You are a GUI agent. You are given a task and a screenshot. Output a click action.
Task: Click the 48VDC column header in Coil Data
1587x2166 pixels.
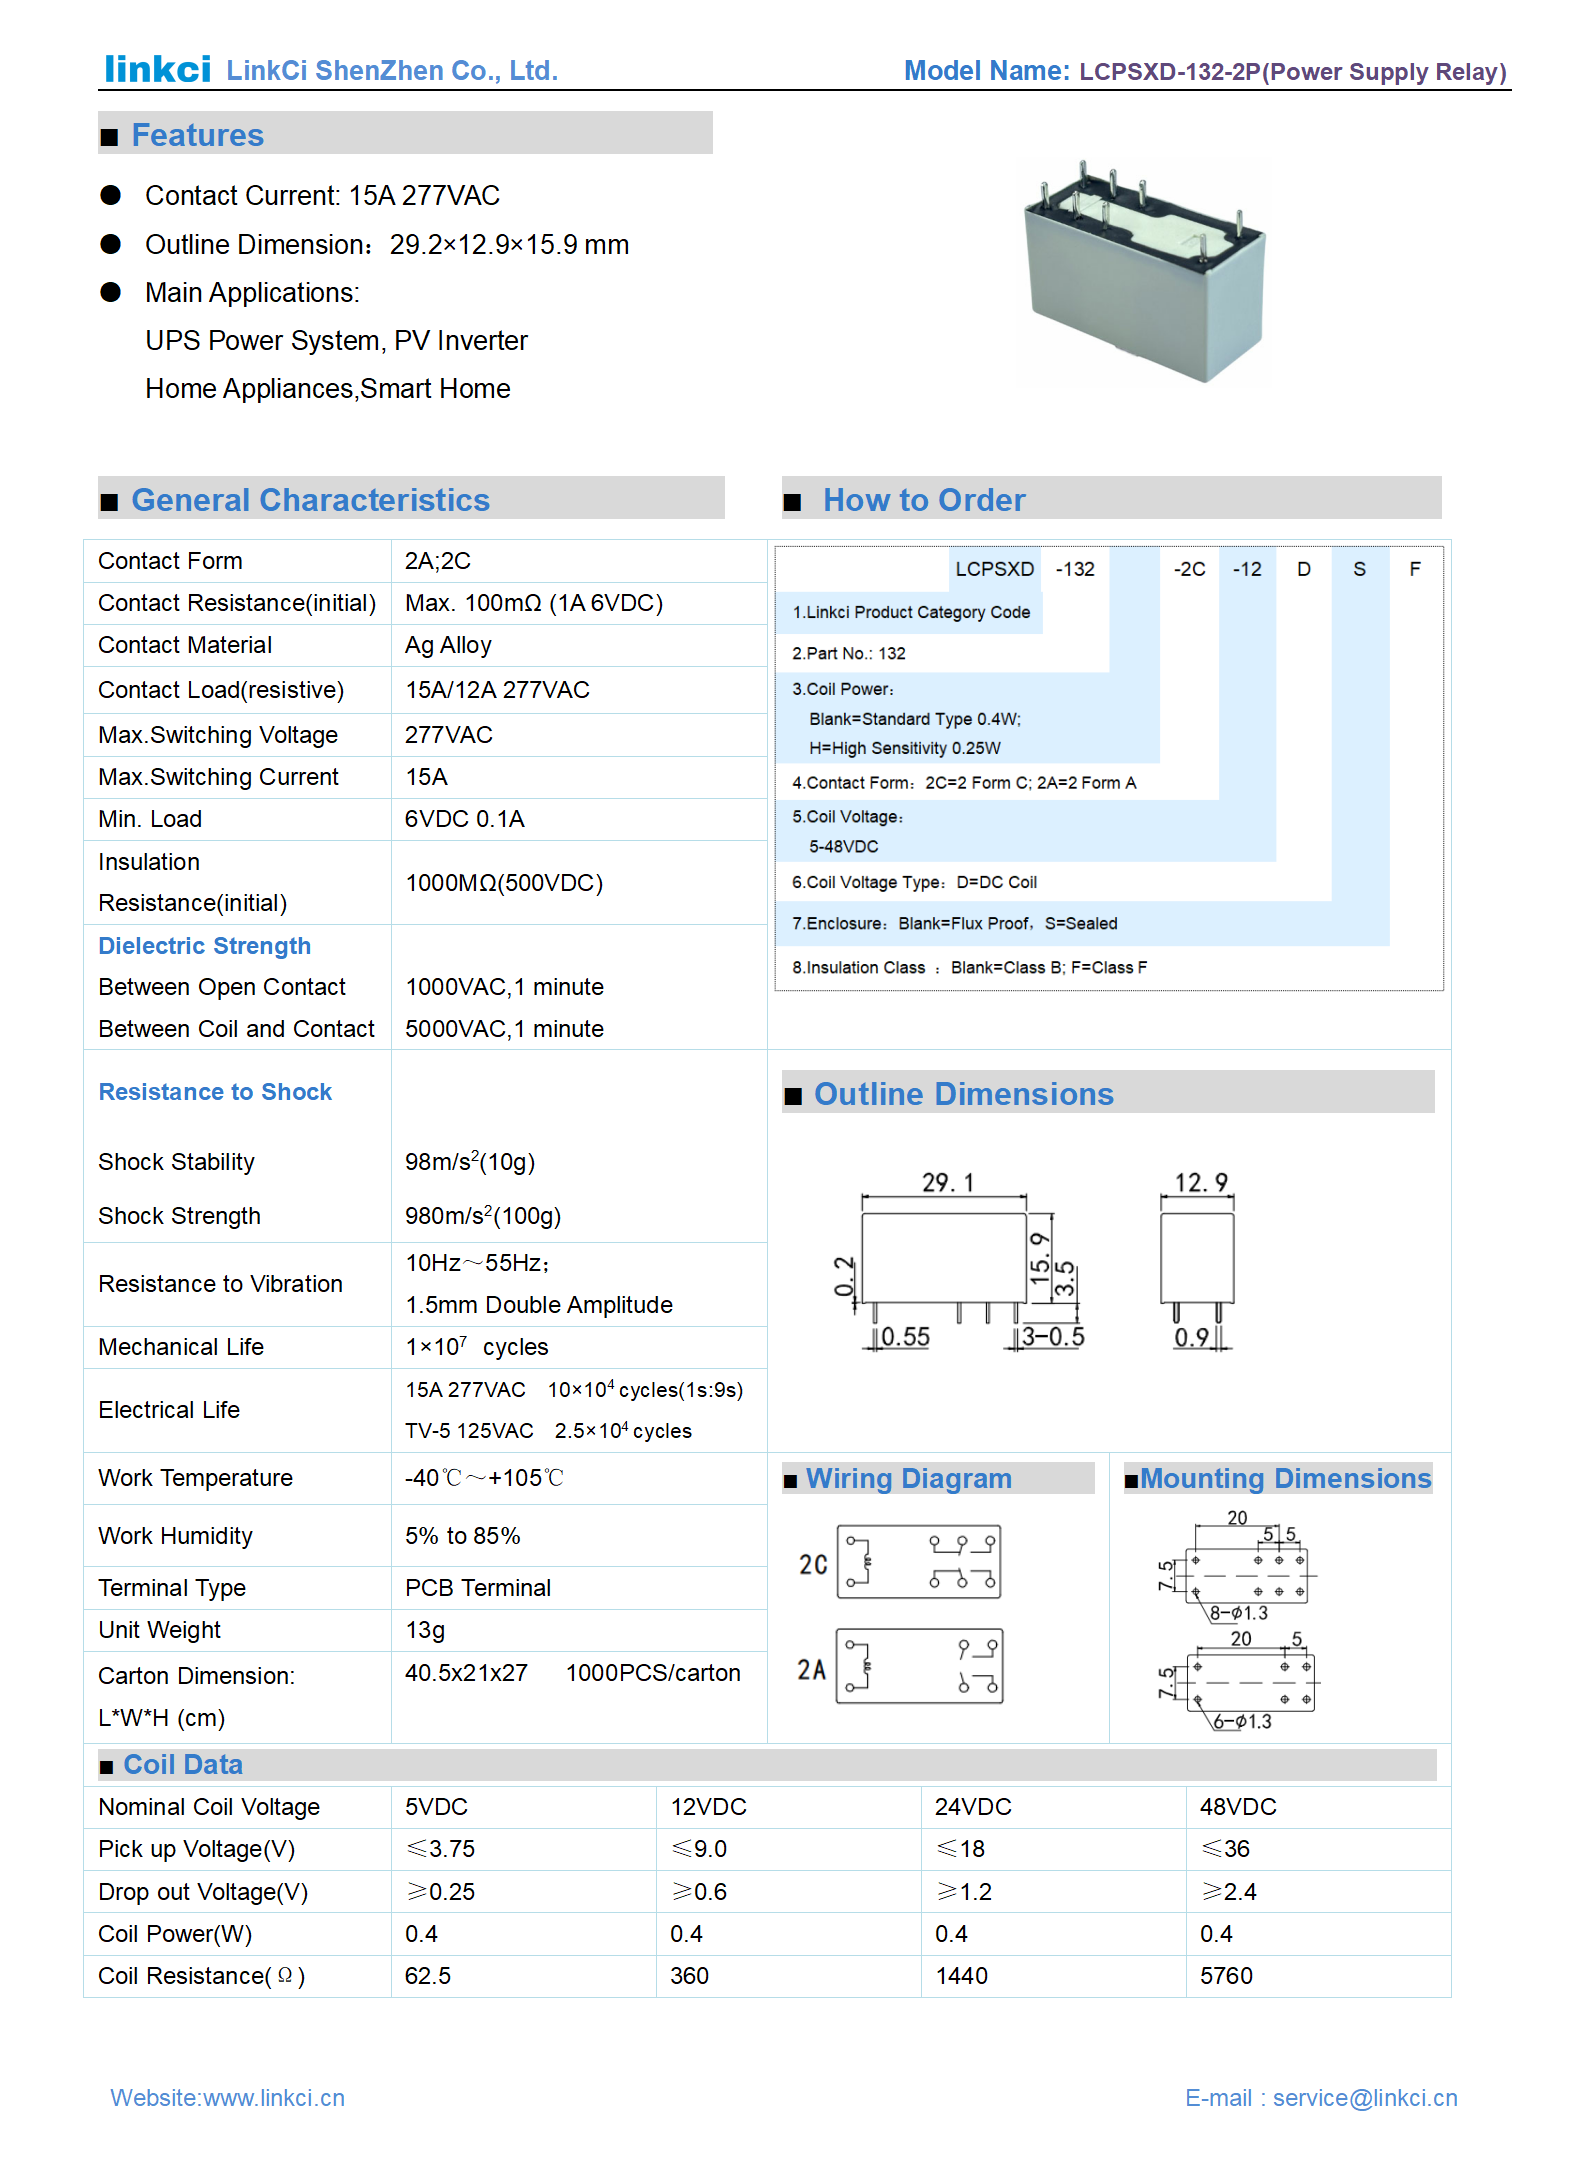[x=1237, y=1806]
